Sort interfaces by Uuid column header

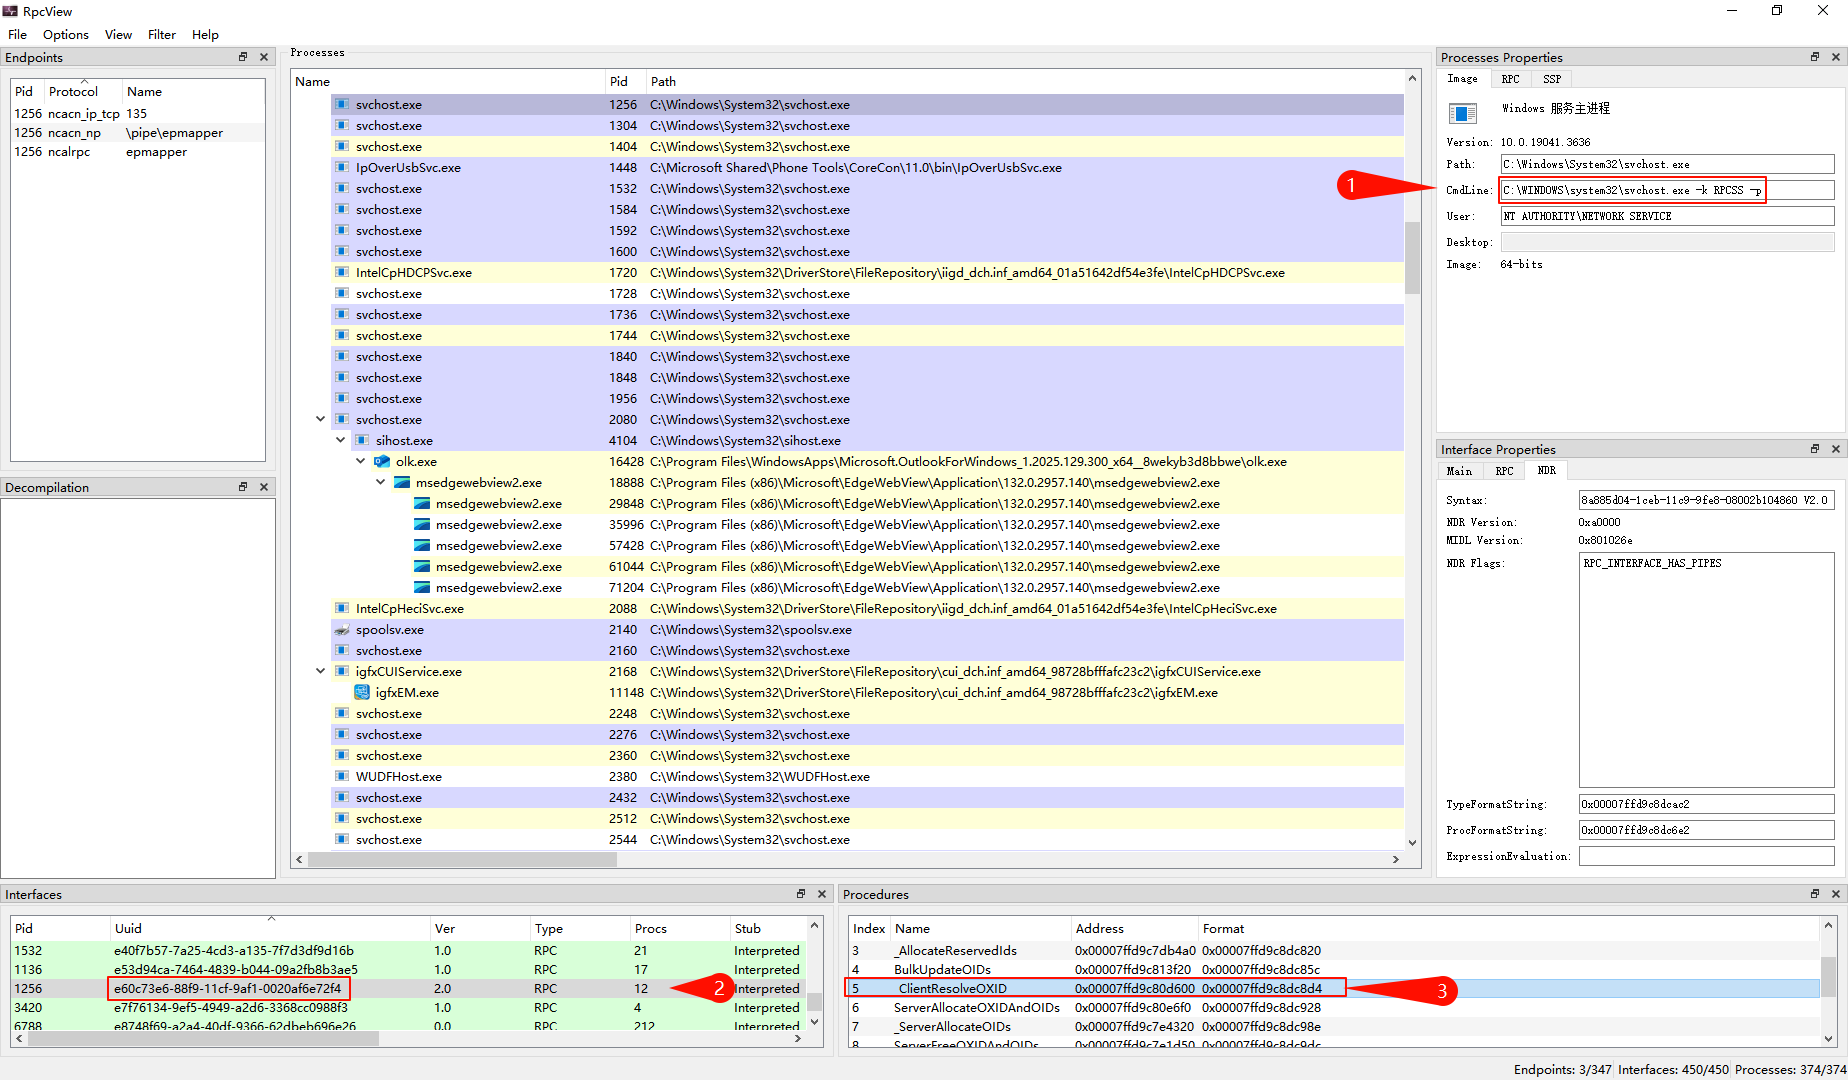(128, 928)
